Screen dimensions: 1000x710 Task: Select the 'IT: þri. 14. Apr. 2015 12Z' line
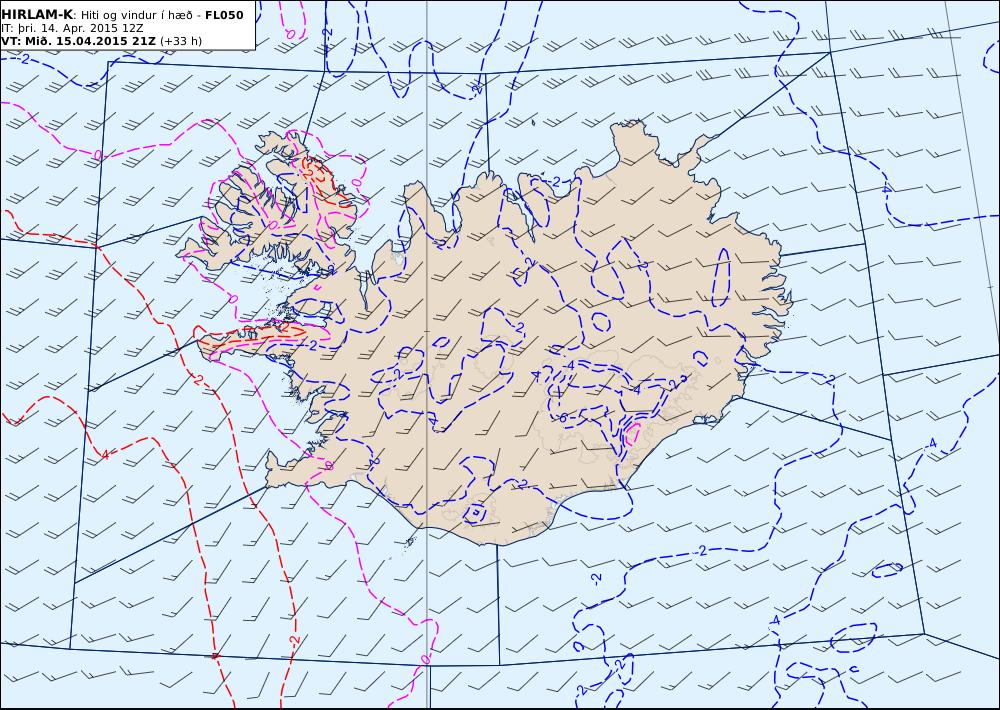[x=72, y=28]
